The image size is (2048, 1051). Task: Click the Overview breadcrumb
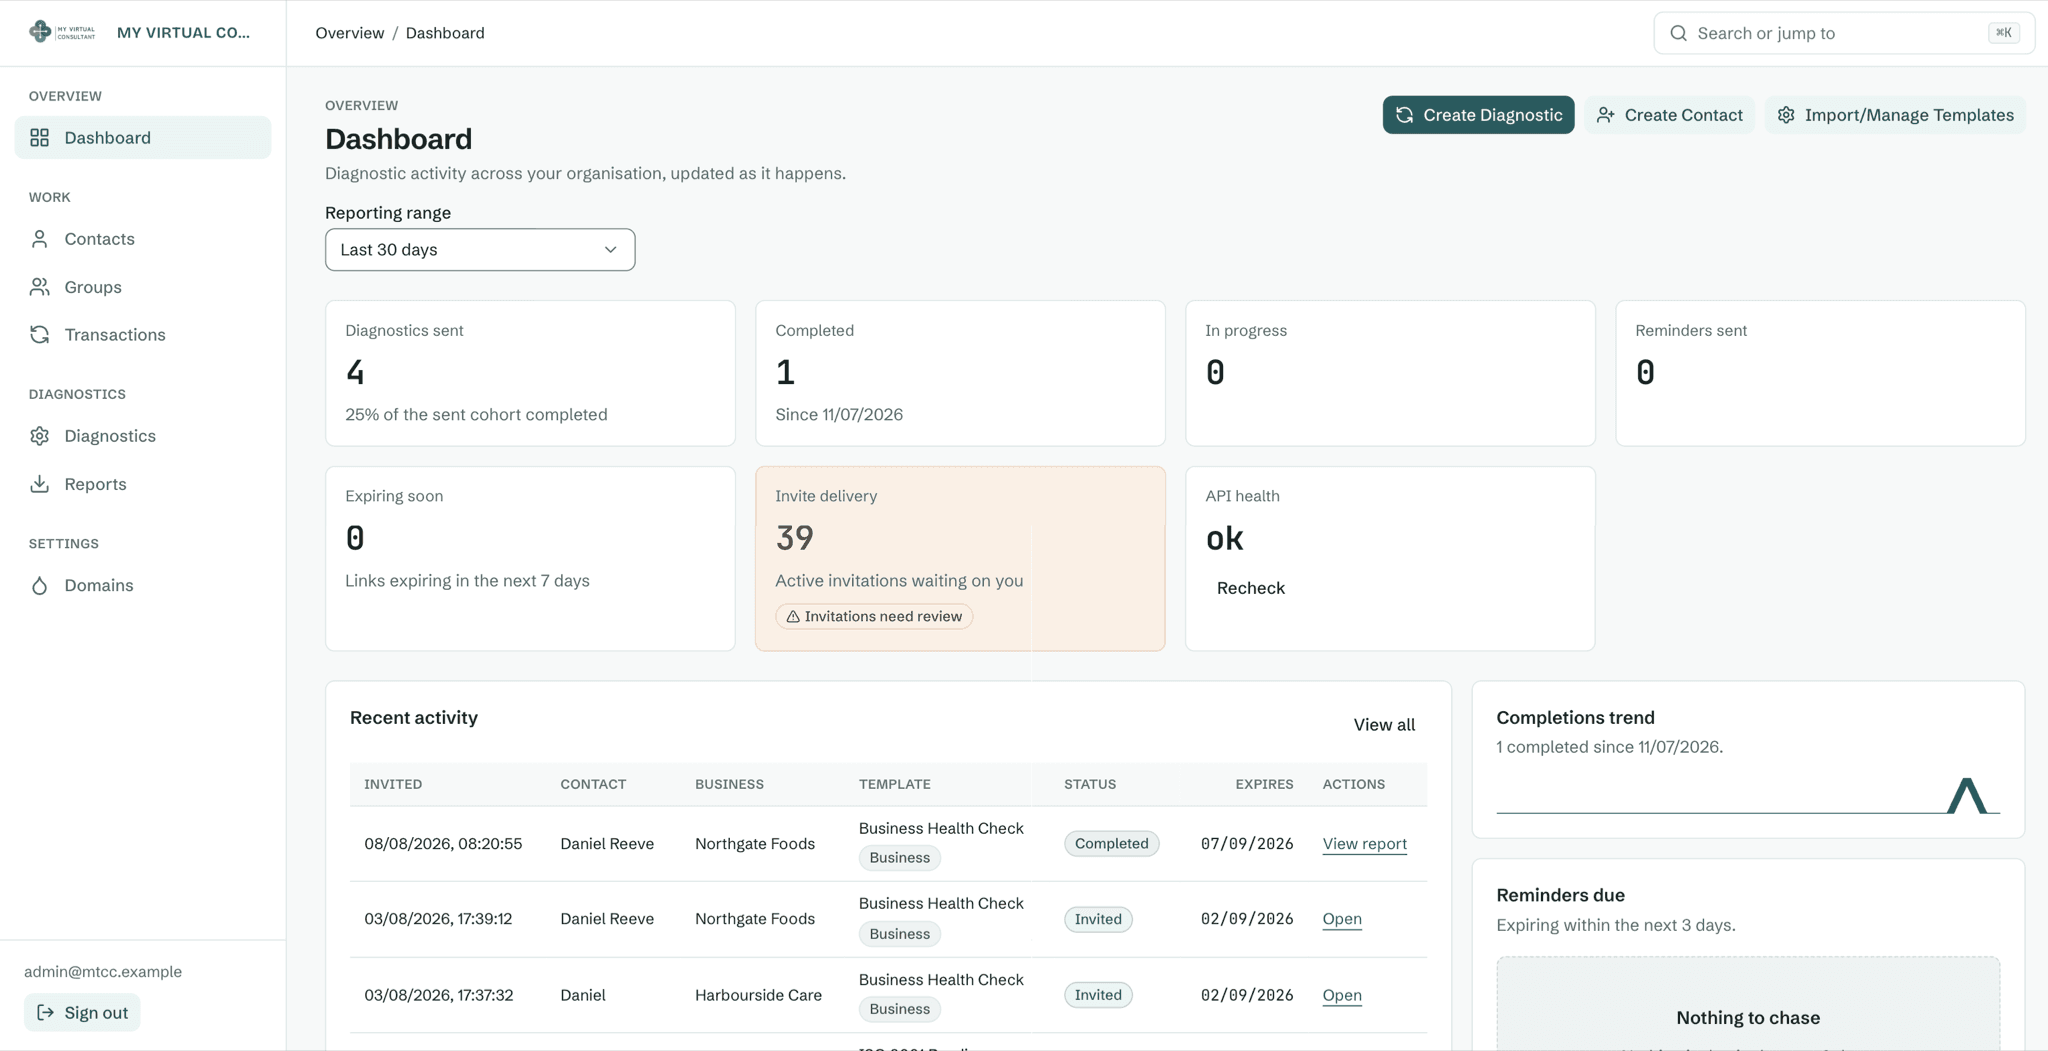349,33
